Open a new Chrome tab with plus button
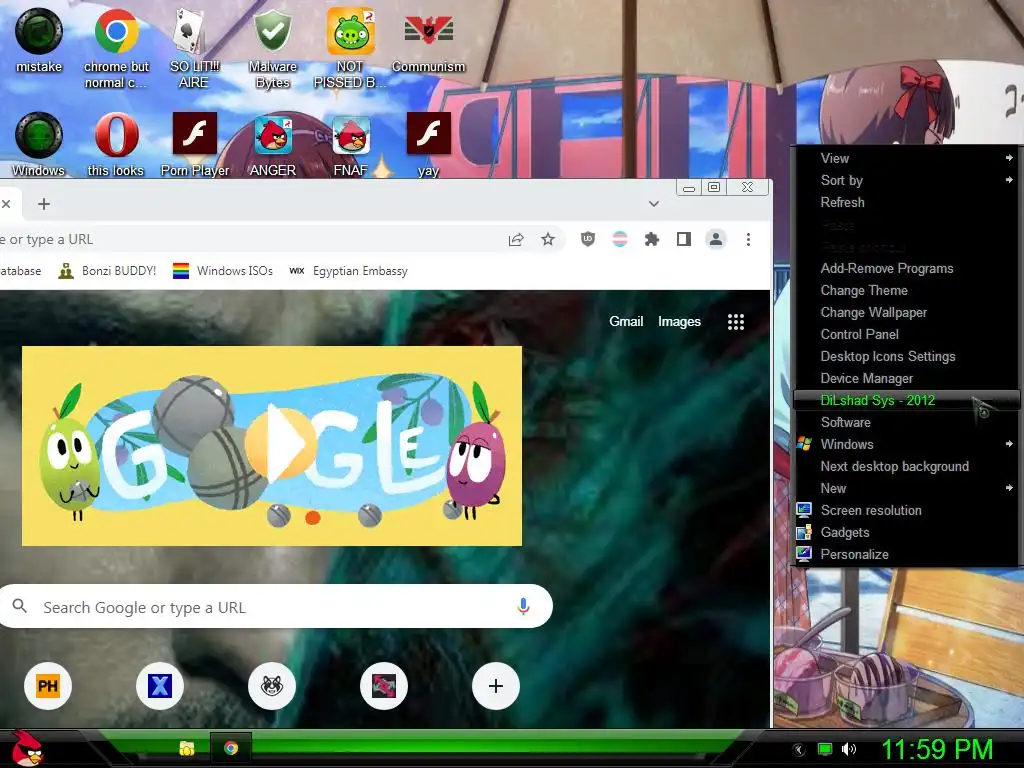This screenshot has height=768, width=1024. 44,204
